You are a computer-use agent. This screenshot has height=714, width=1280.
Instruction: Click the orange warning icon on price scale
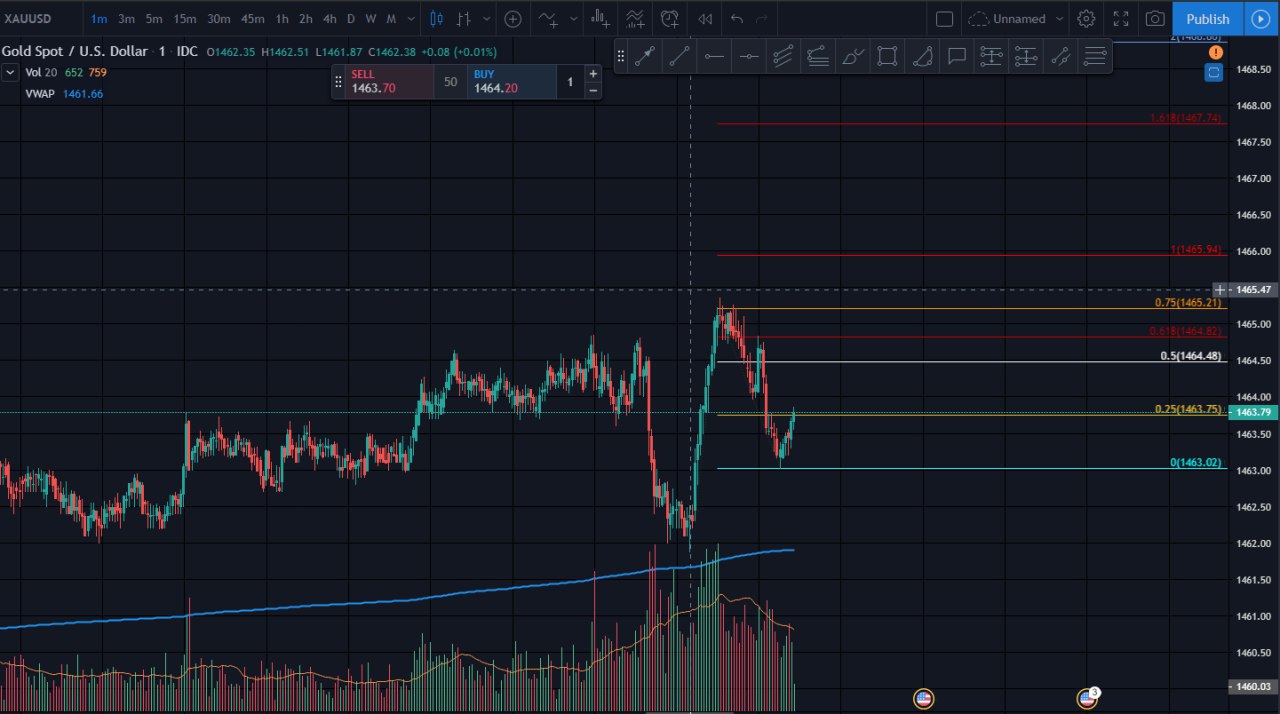(1214, 52)
